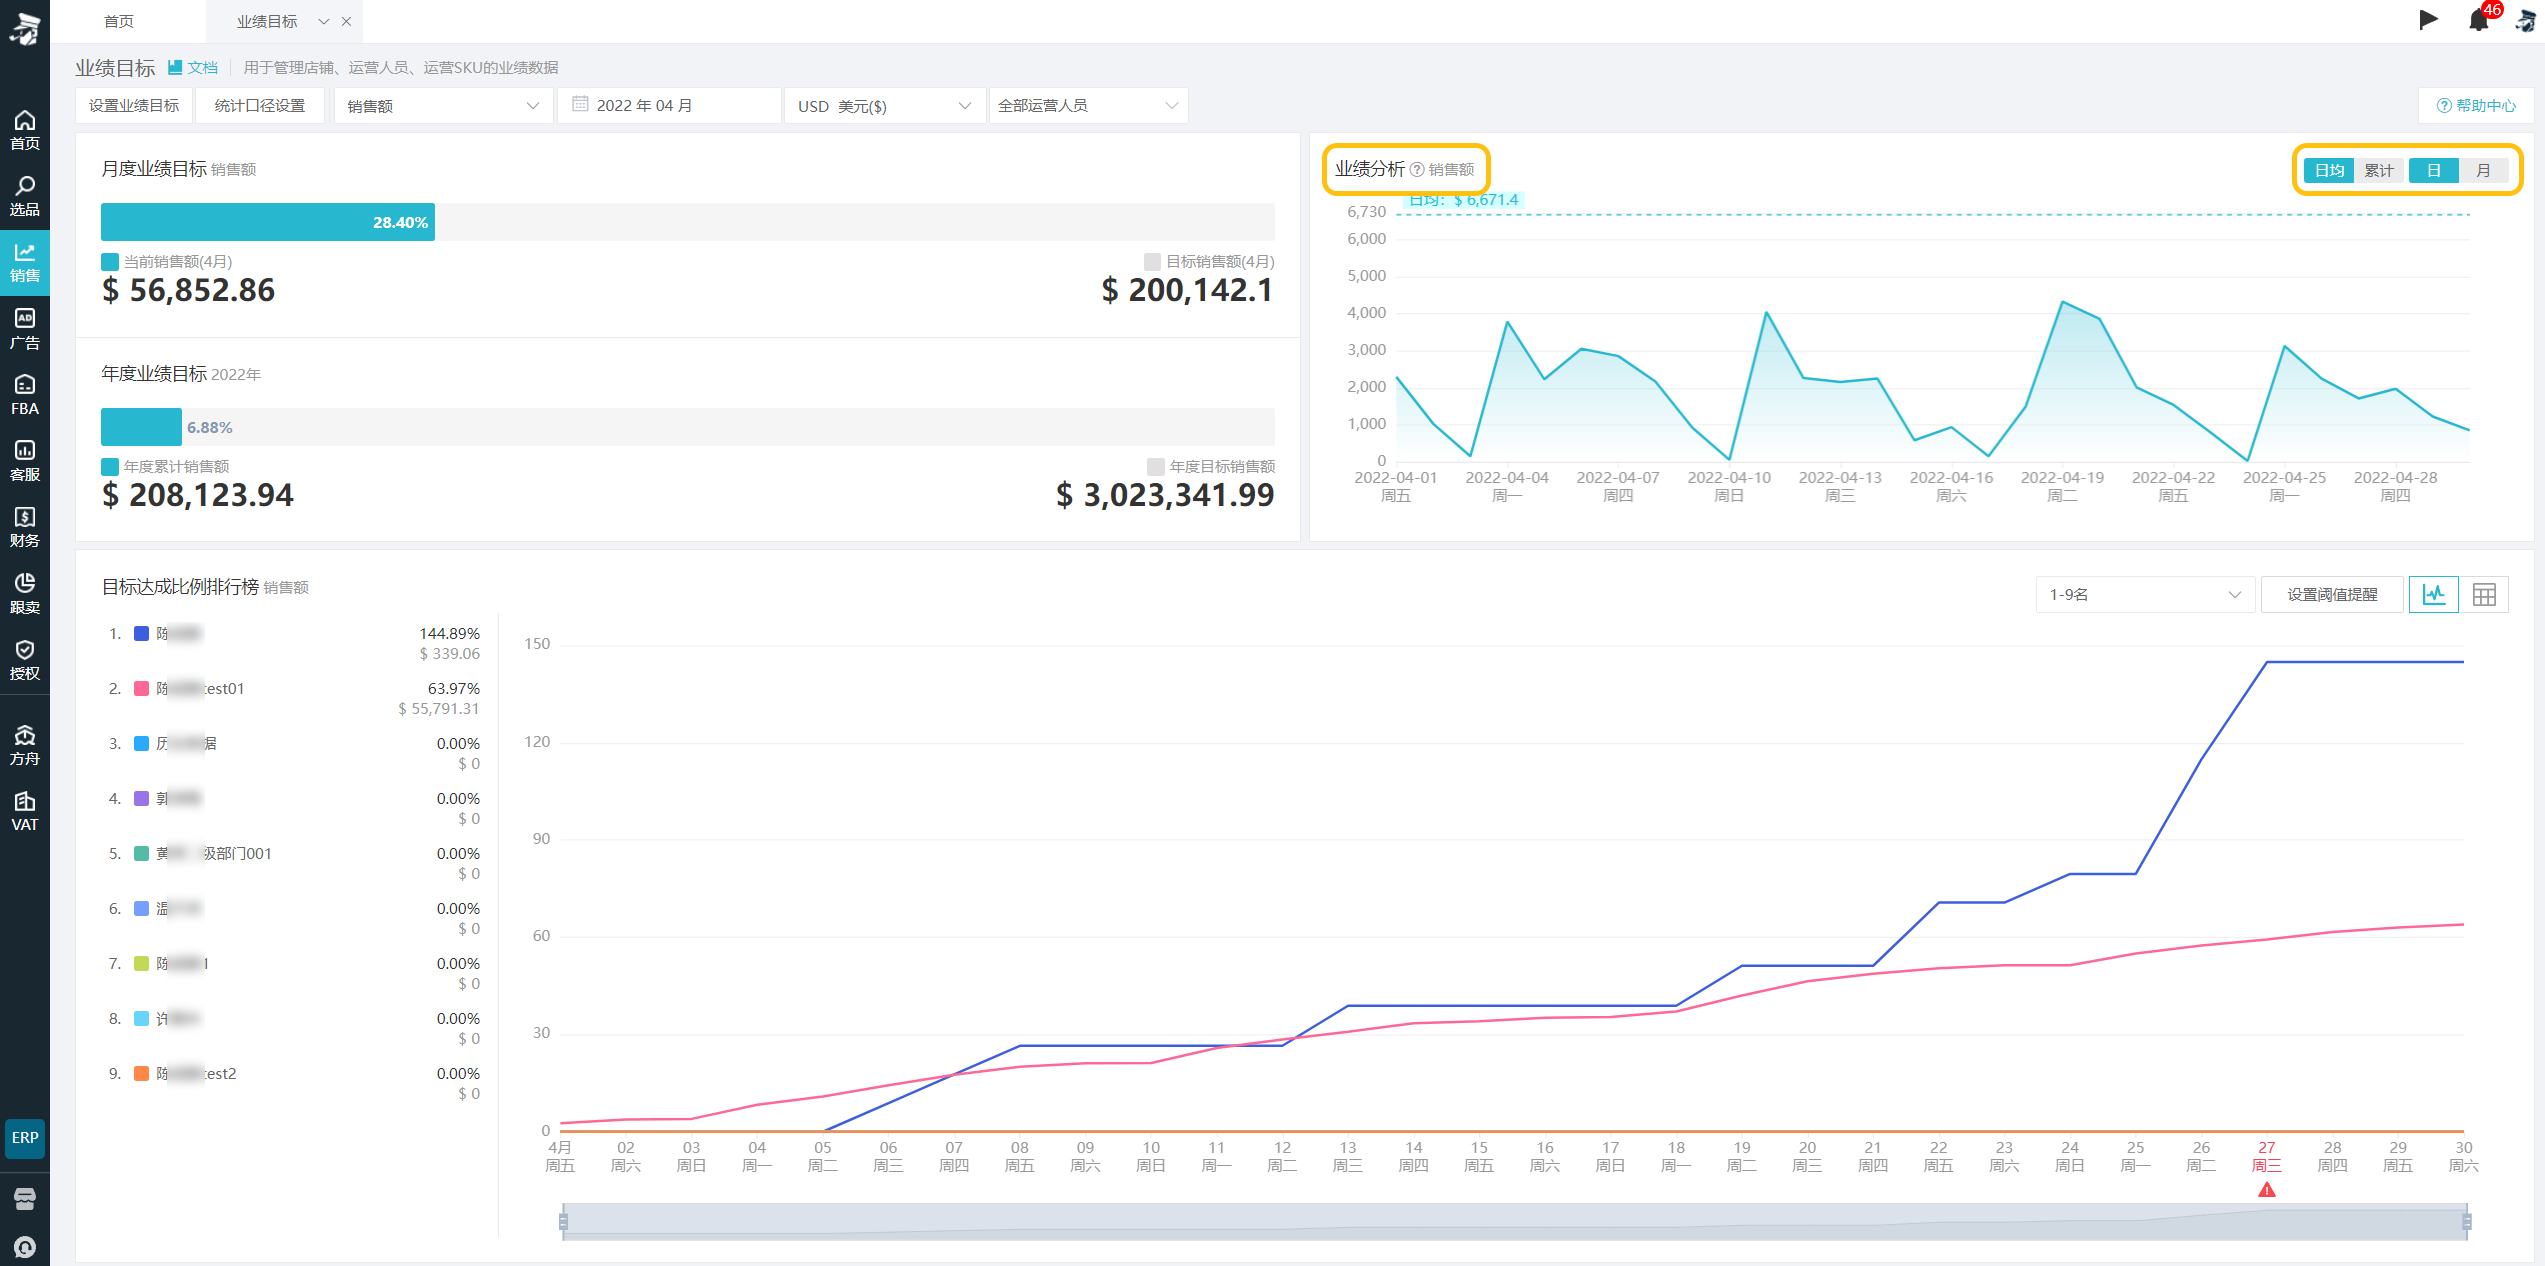
Task: Open the USD 美元 currency dropdown
Action: tap(885, 105)
